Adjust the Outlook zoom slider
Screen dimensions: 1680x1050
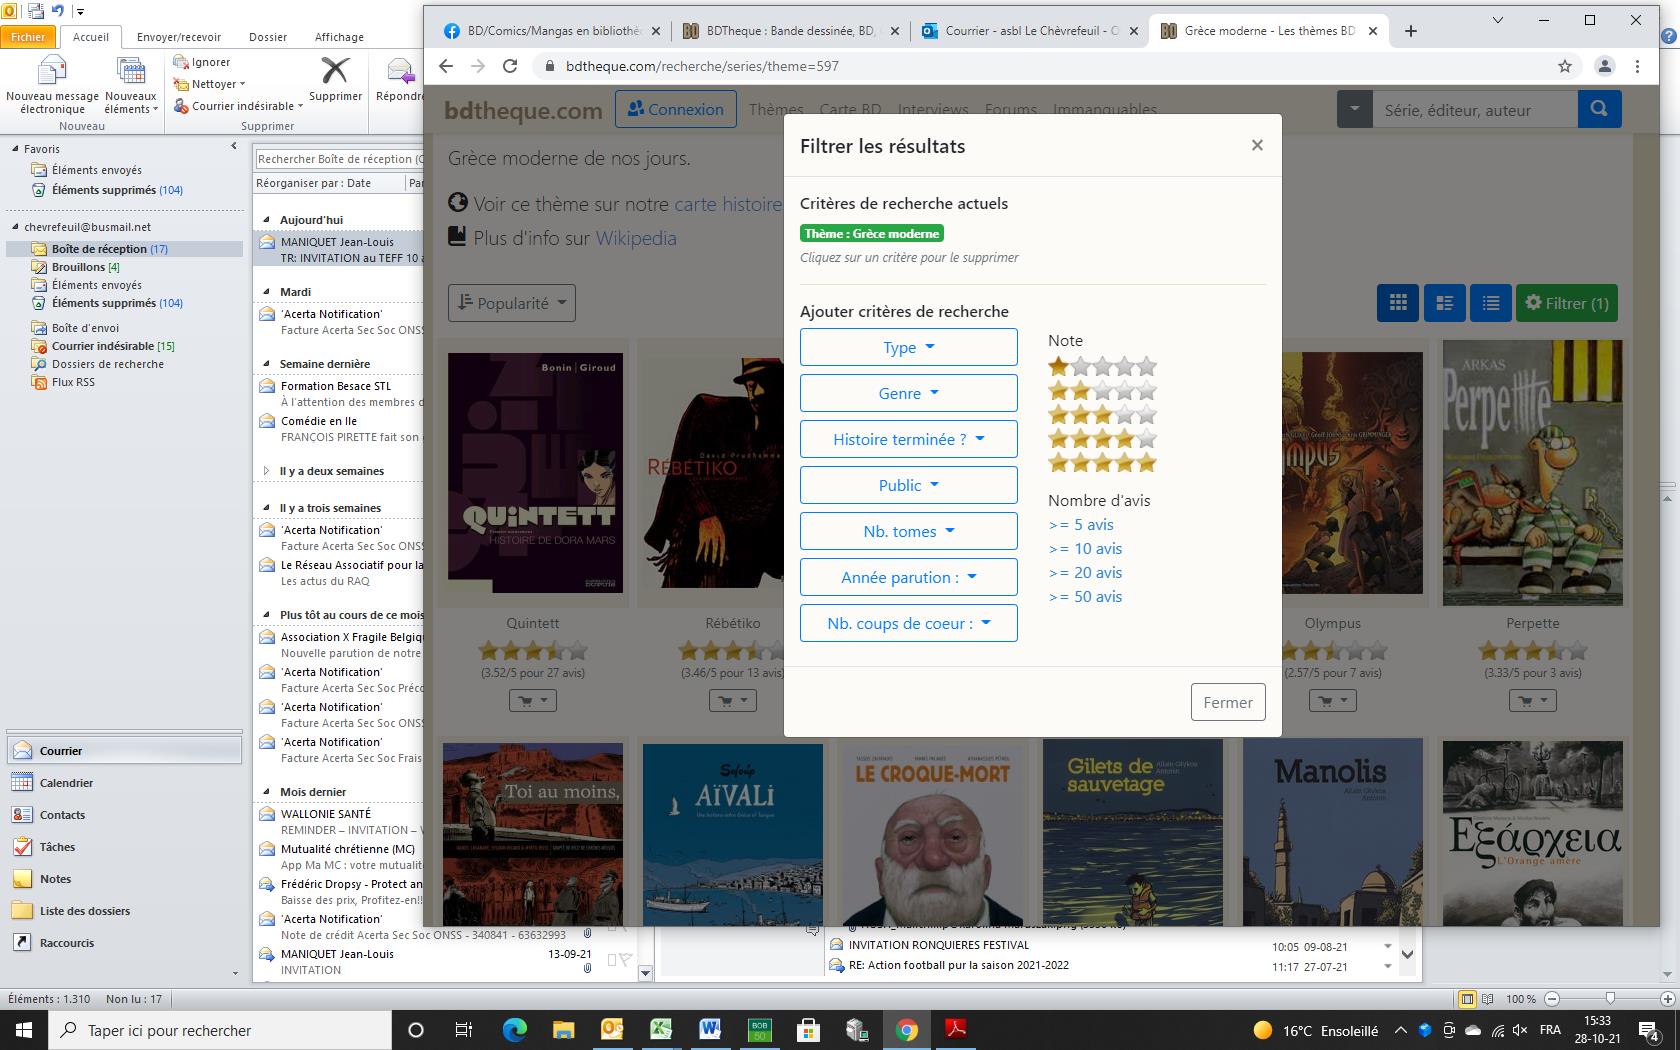(x=1609, y=998)
